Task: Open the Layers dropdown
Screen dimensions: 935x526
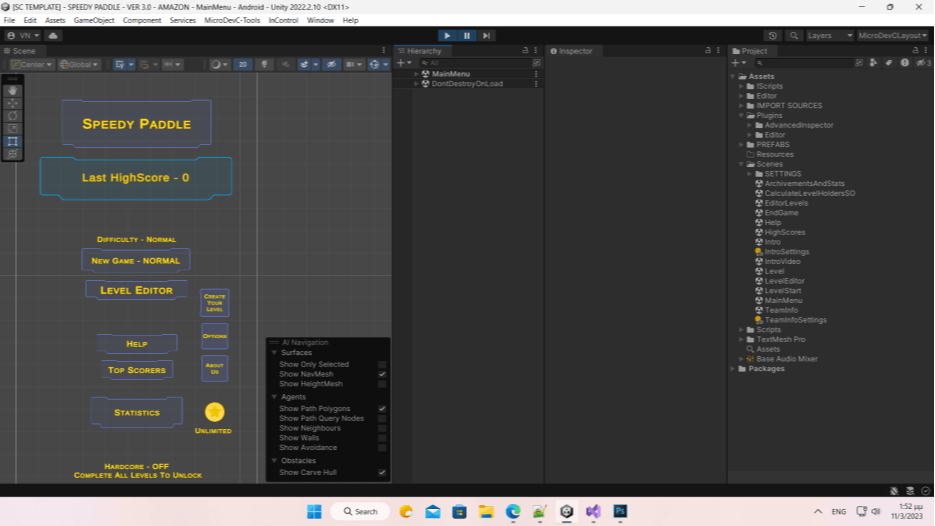Action: (830, 35)
